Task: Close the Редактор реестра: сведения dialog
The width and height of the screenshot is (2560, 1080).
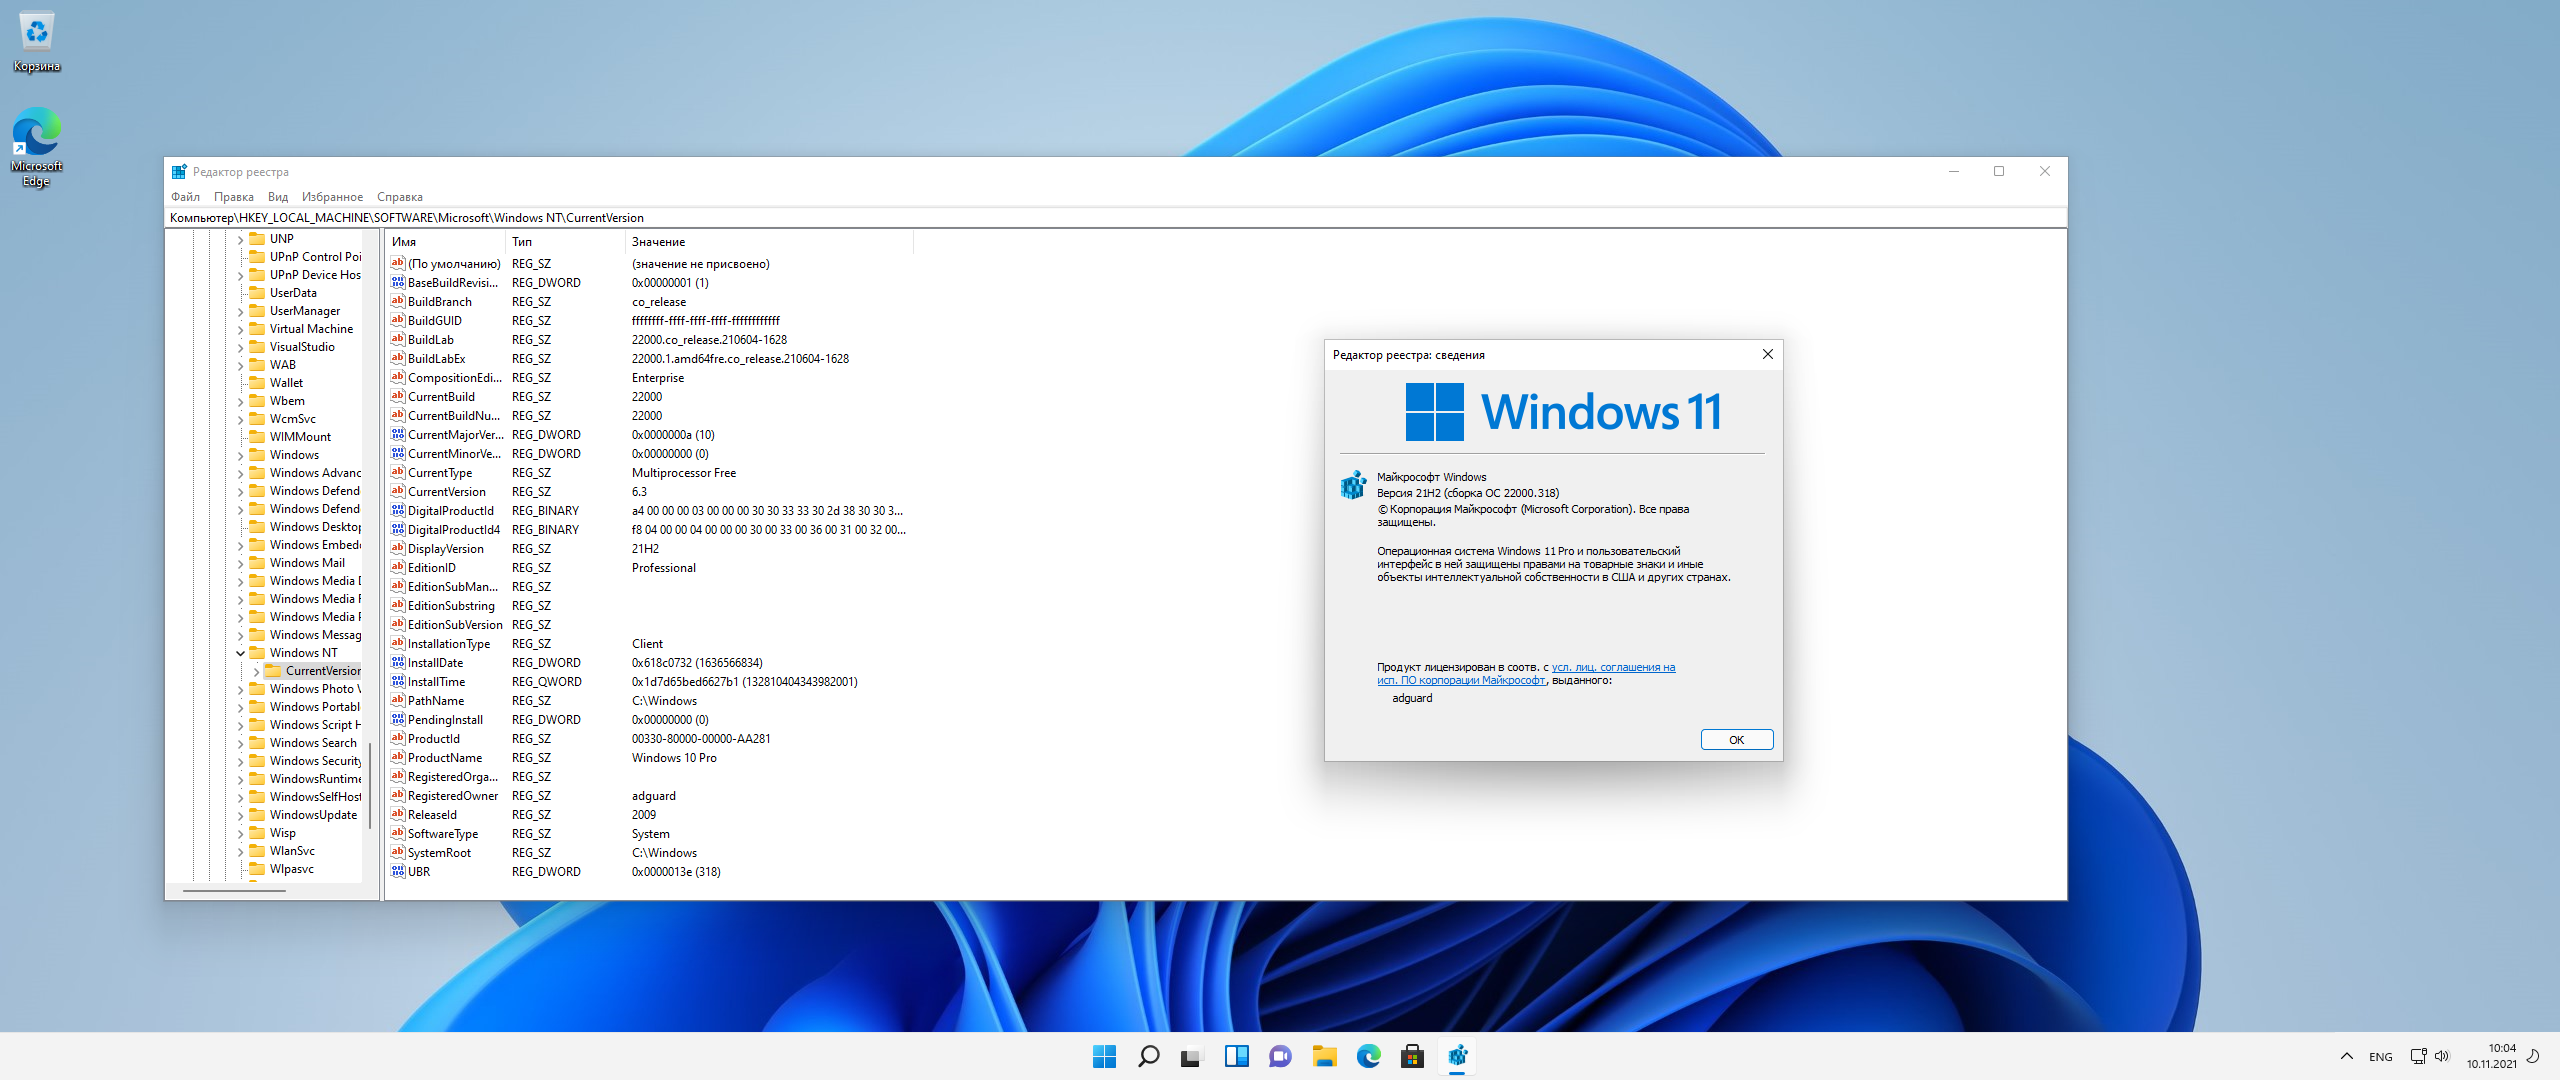Action: coord(1767,354)
